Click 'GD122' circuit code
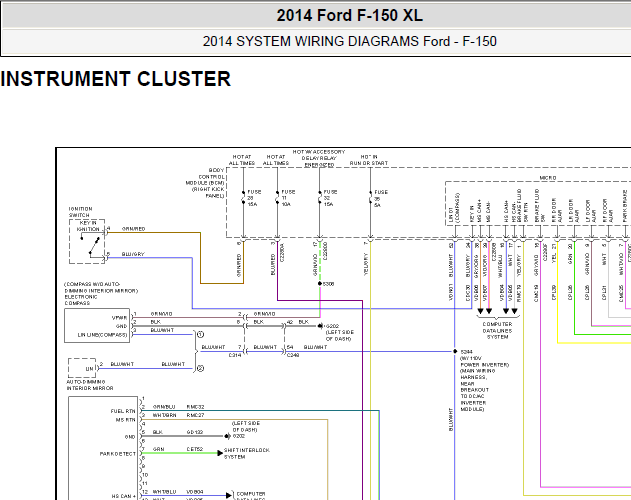The image size is (631, 500). coord(195,432)
